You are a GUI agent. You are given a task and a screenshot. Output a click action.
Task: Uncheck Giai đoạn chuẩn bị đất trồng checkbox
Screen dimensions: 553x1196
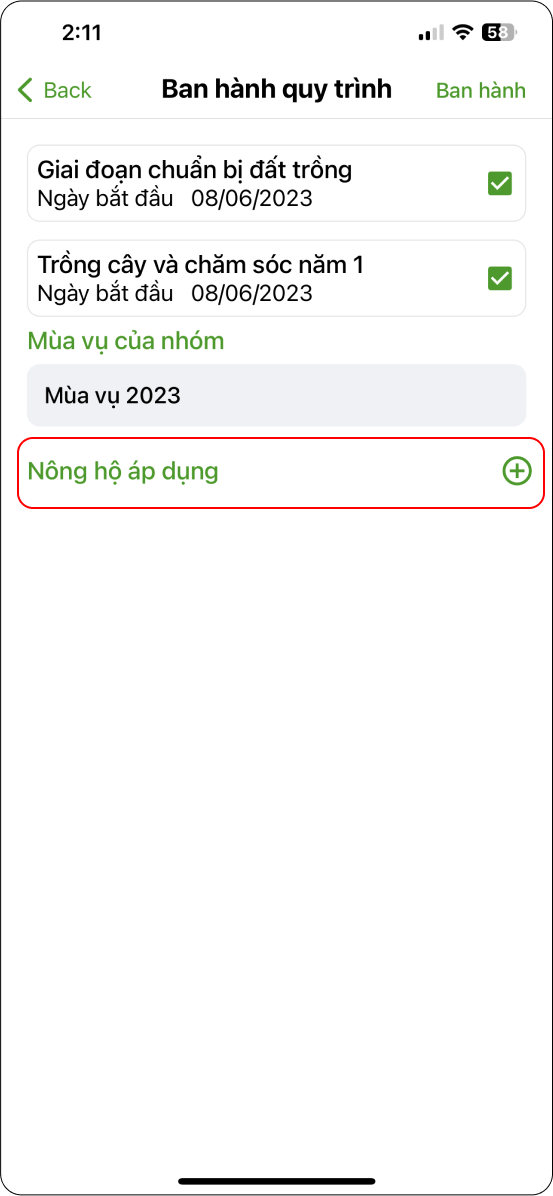(x=500, y=184)
